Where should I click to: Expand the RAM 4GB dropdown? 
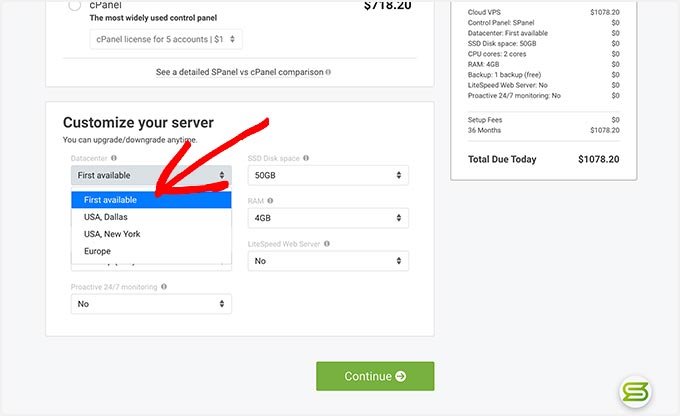(x=328, y=218)
